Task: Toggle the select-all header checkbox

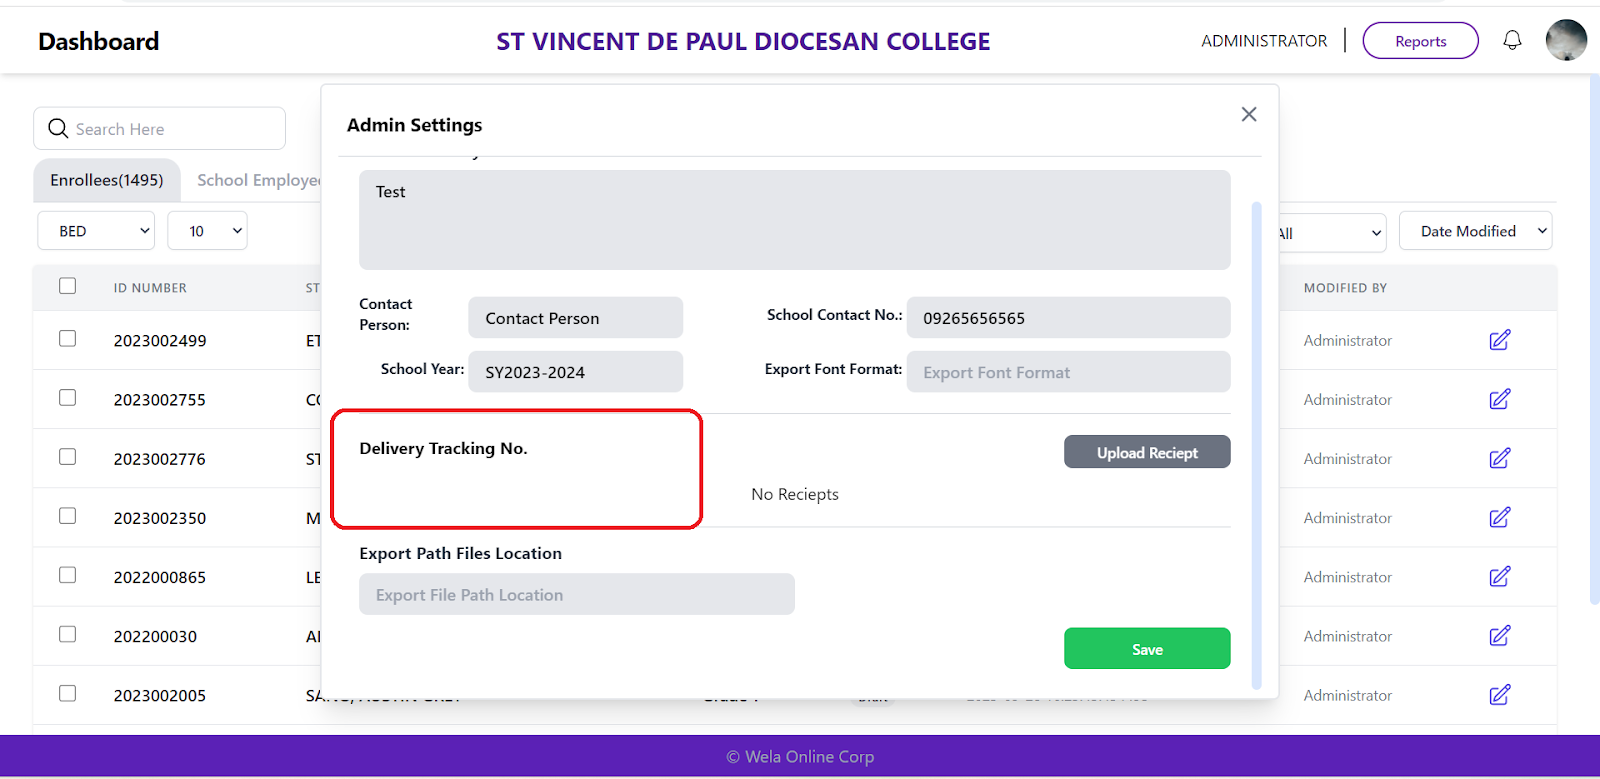Action: point(68,286)
